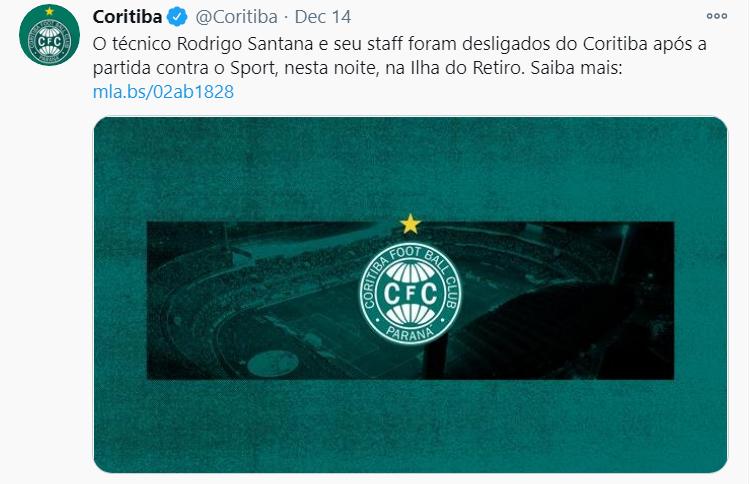The width and height of the screenshot is (751, 484).
Task: Click the PARANÁ text on the crest
Action: 410,333
